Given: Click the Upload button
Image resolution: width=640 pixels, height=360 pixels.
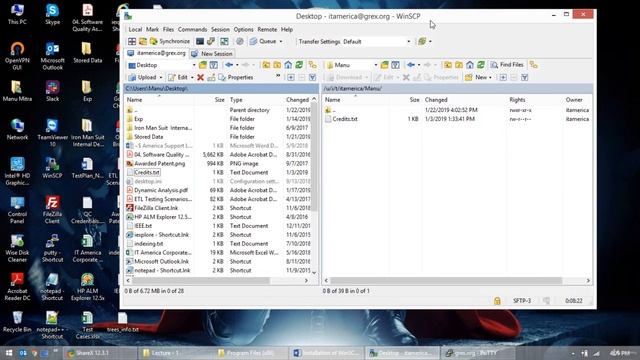Looking at the screenshot, I should (143, 77).
